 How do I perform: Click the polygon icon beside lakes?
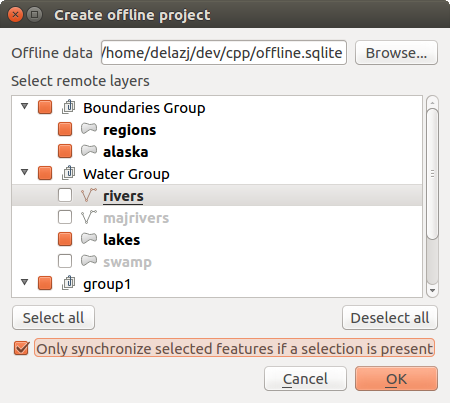pyautogui.click(x=89, y=239)
